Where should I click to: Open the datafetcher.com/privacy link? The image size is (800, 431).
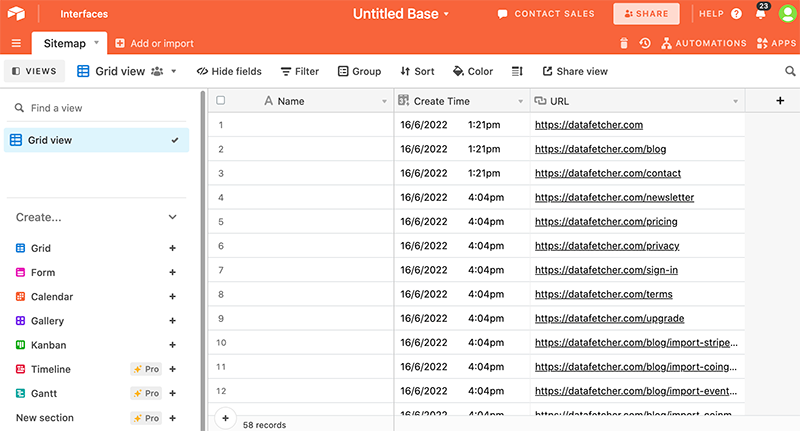coord(607,246)
